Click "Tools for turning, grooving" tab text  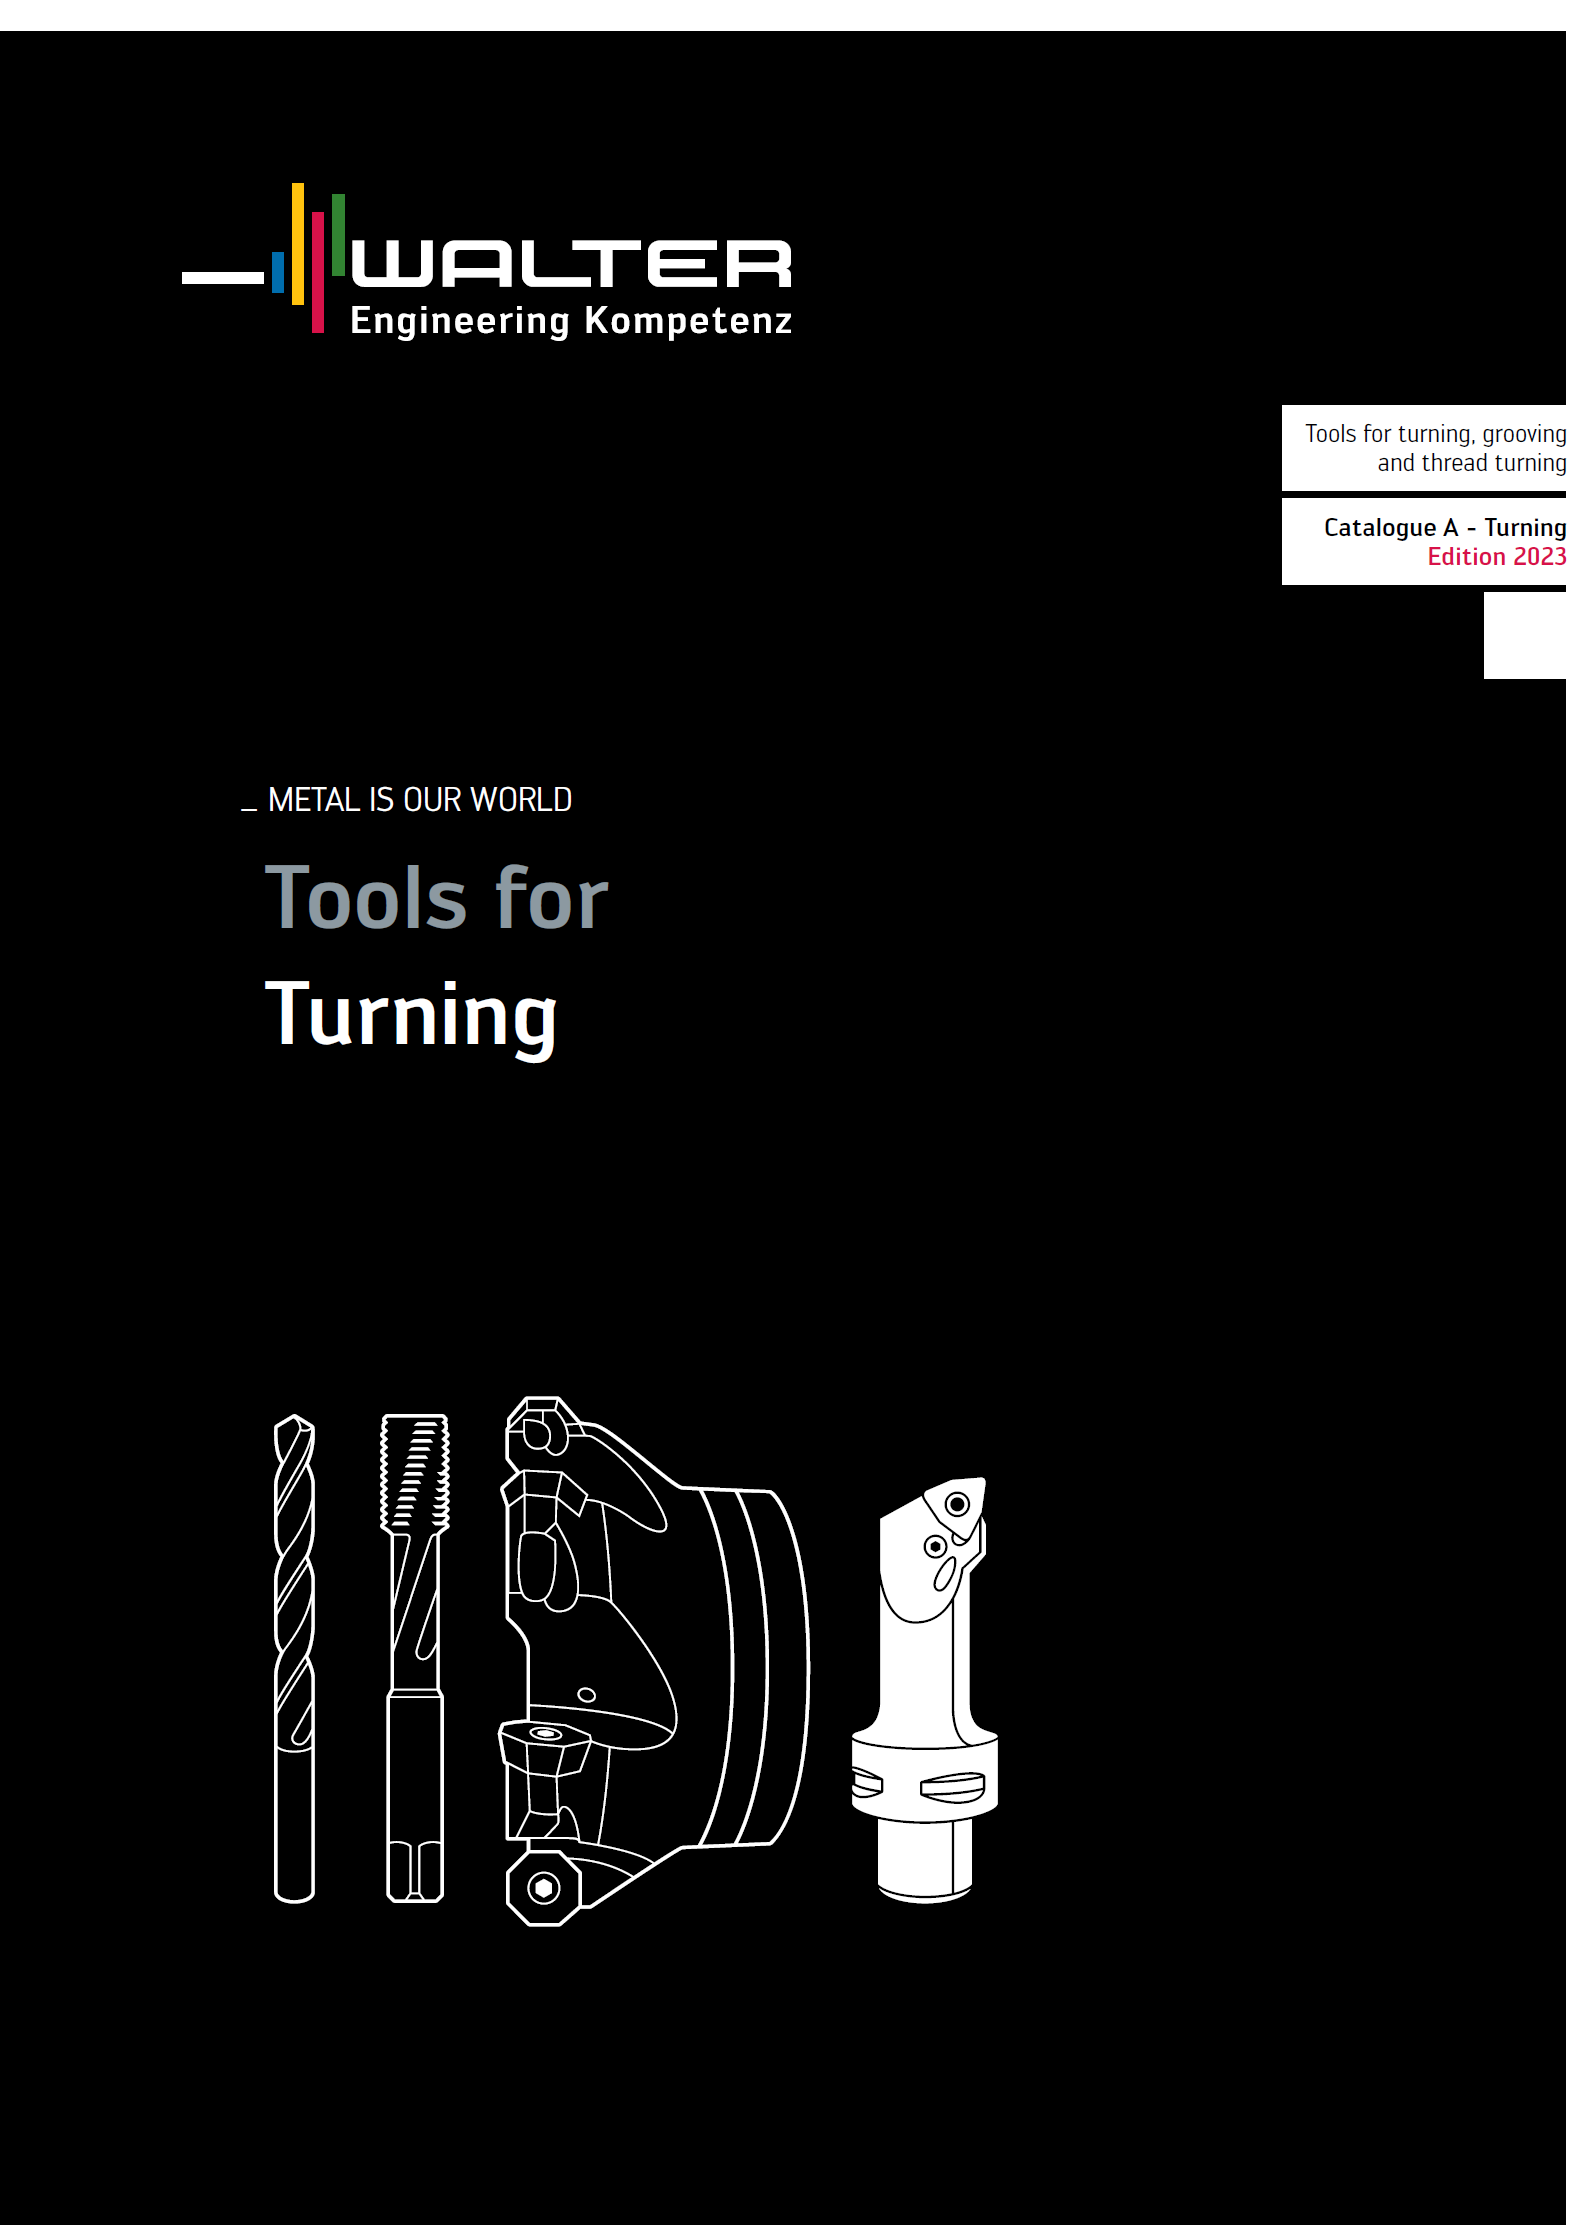1435,434
